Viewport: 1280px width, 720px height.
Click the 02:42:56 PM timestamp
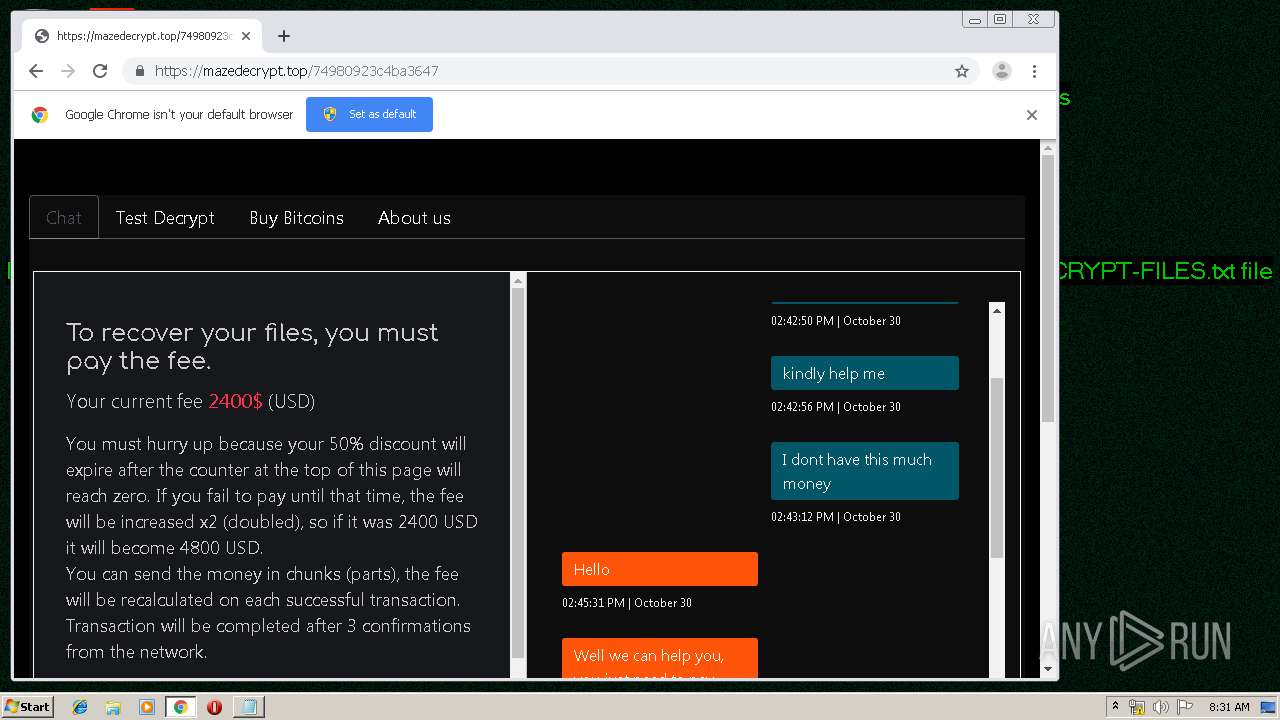click(x=836, y=407)
